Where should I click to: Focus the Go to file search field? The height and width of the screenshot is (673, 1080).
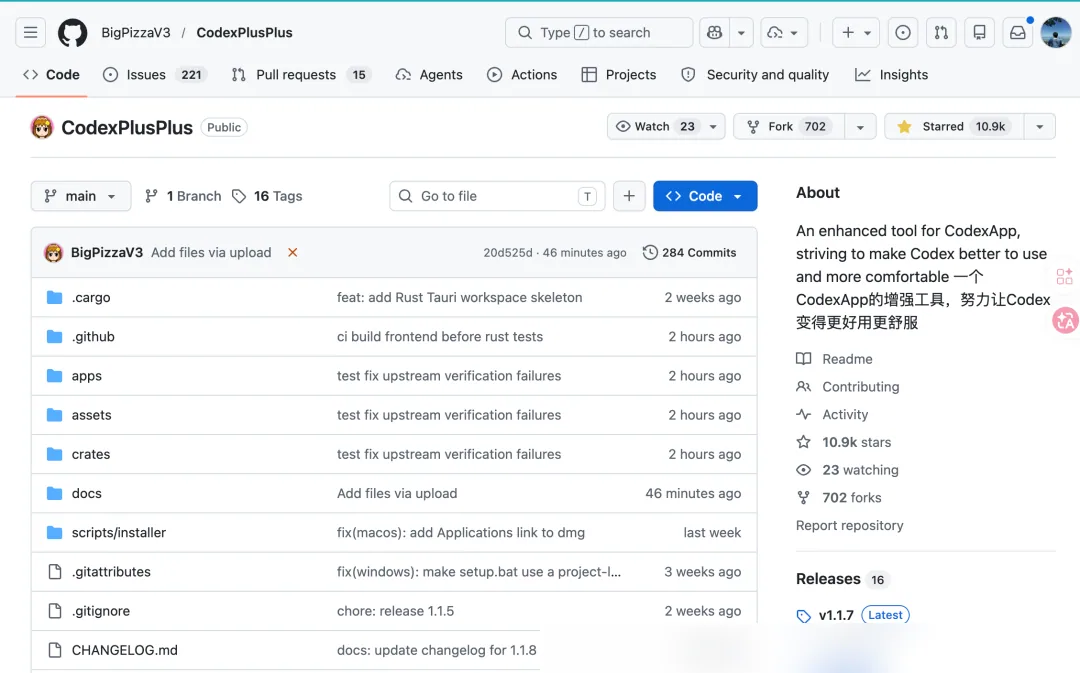tap(497, 196)
